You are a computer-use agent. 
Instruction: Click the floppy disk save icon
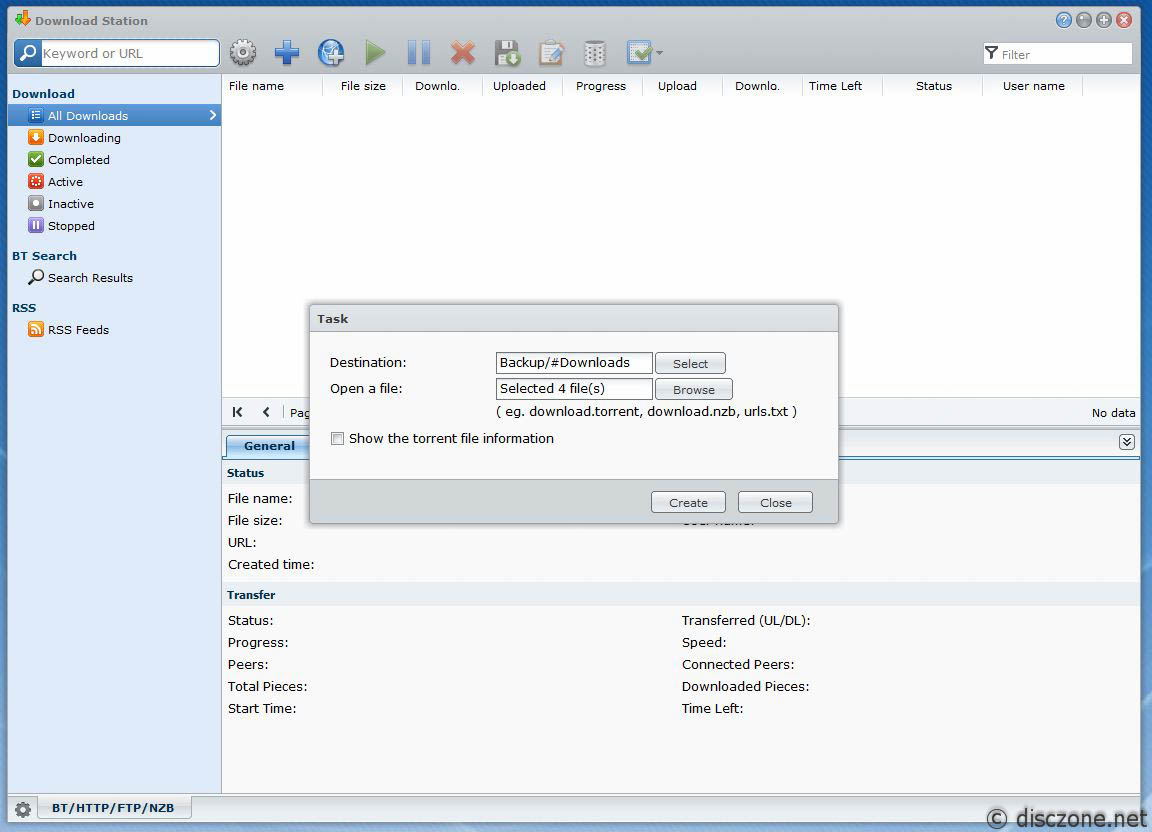click(x=507, y=53)
